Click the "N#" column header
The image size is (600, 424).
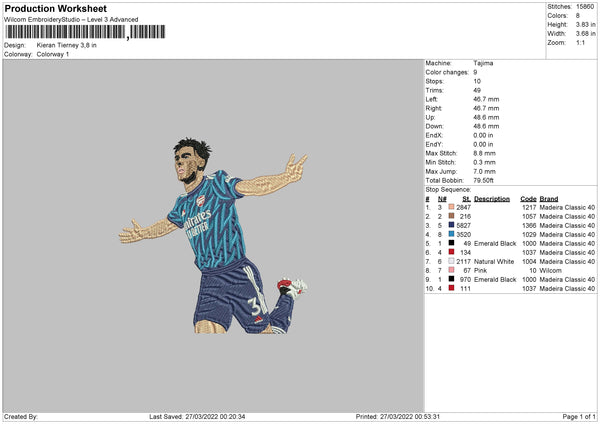click(442, 199)
